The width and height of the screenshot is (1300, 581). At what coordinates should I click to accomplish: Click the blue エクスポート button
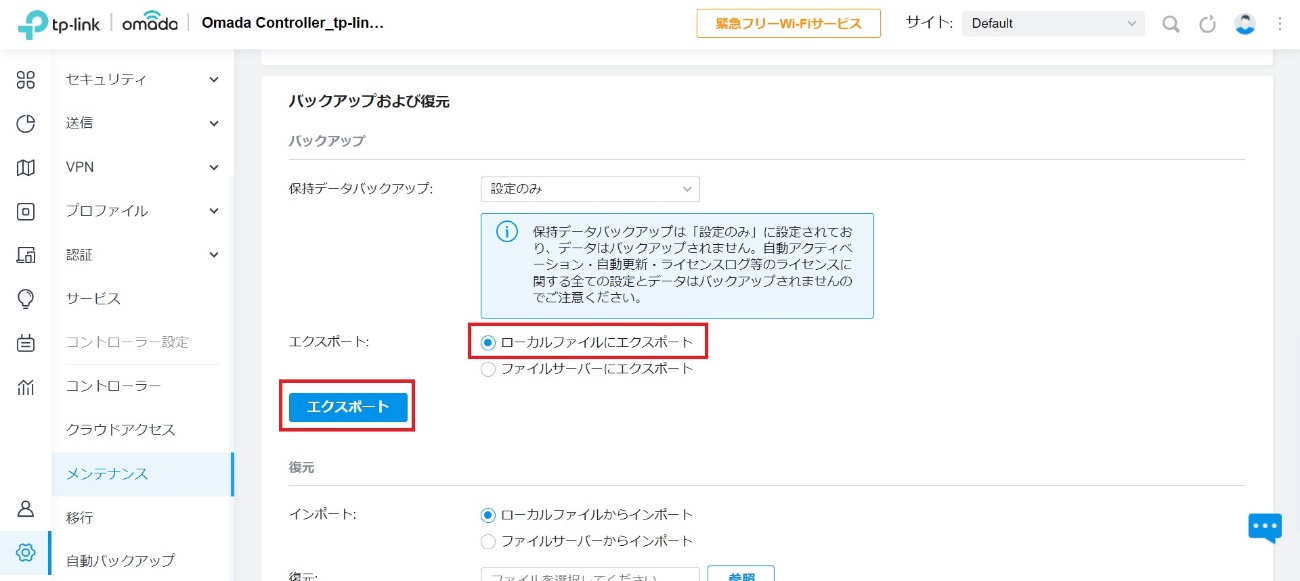pos(347,407)
